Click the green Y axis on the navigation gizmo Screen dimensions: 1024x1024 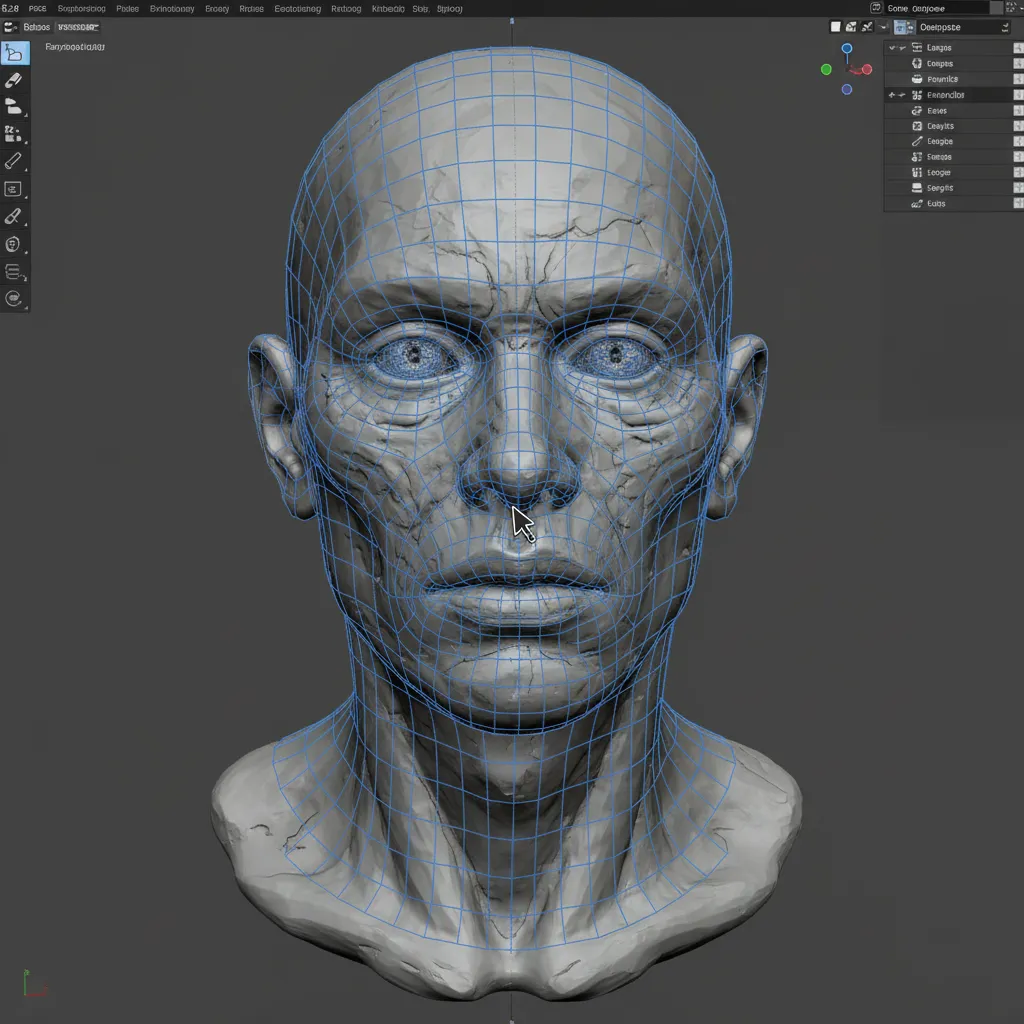825,69
